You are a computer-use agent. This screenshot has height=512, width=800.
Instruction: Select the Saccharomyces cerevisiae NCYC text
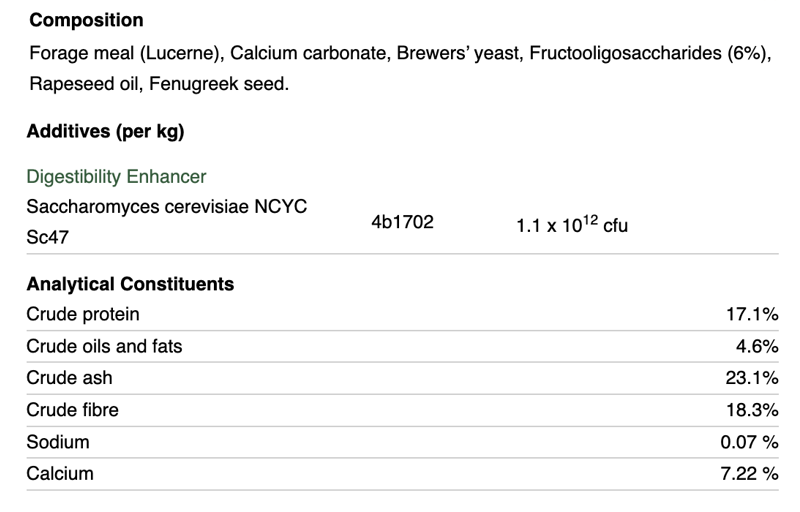point(166,207)
